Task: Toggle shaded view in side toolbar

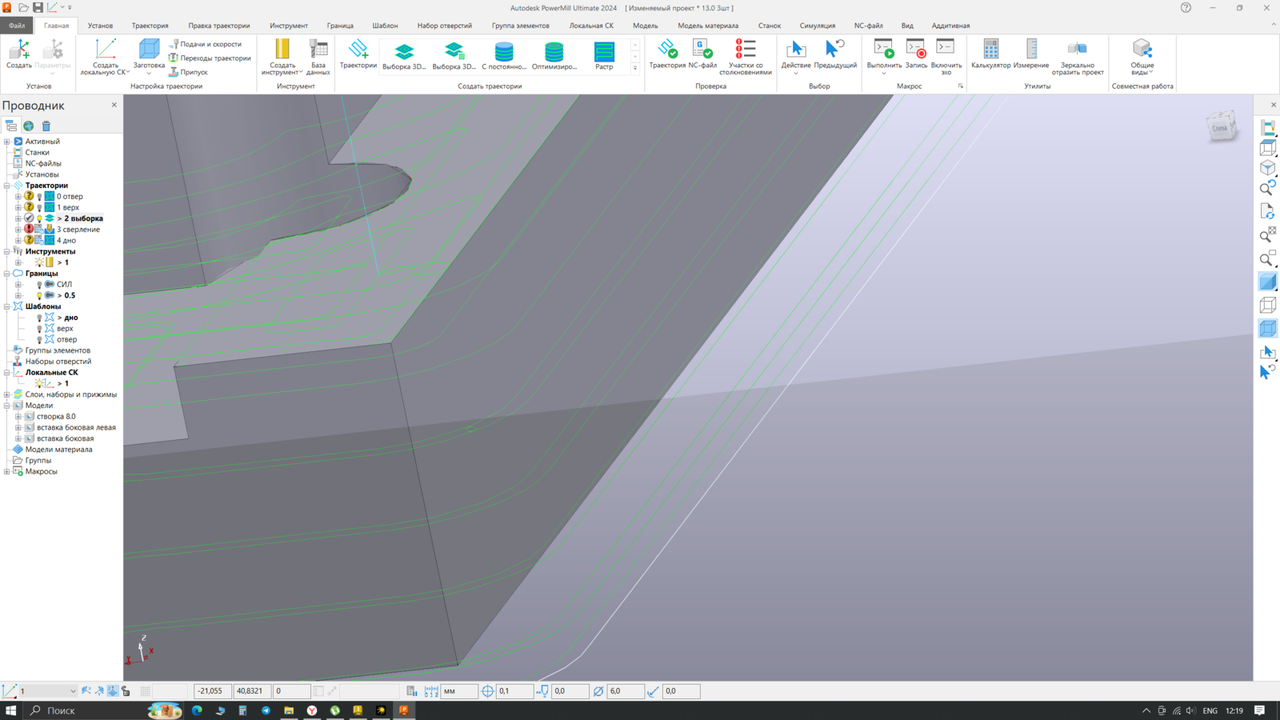Action: (1268, 283)
